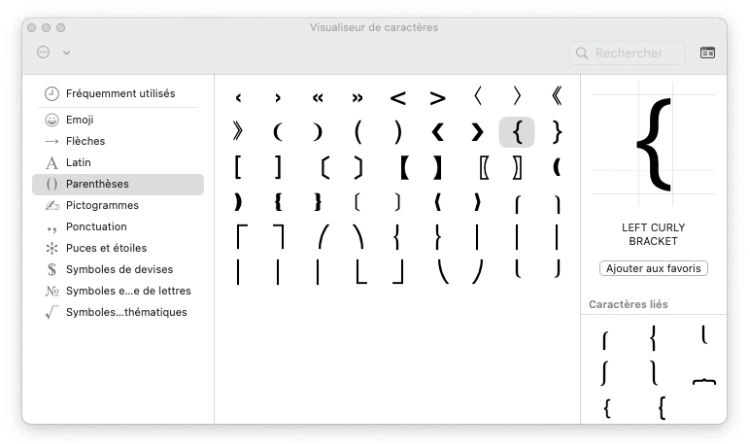Click the highlighted left curly bracket in grid
The height and width of the screenshot is (444, 750).
517,132
